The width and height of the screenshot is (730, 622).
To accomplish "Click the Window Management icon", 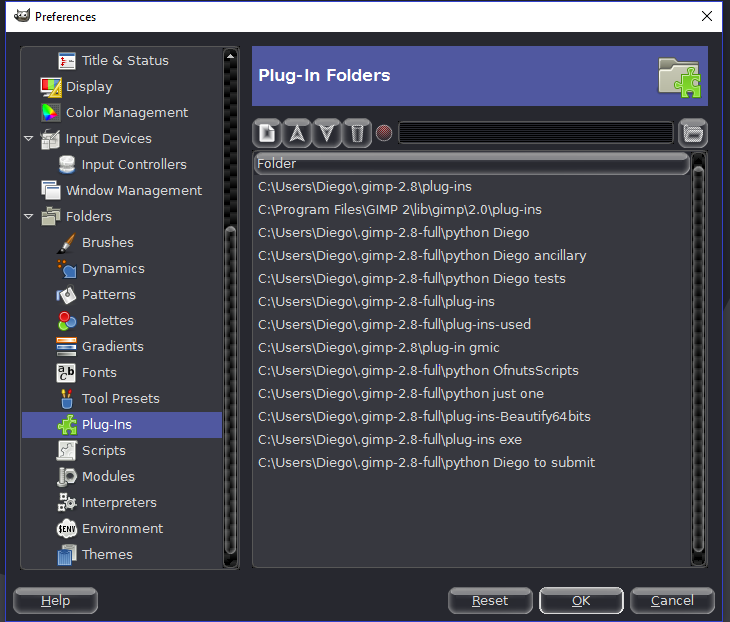I will pyautogui.click(x=51, y=190).
